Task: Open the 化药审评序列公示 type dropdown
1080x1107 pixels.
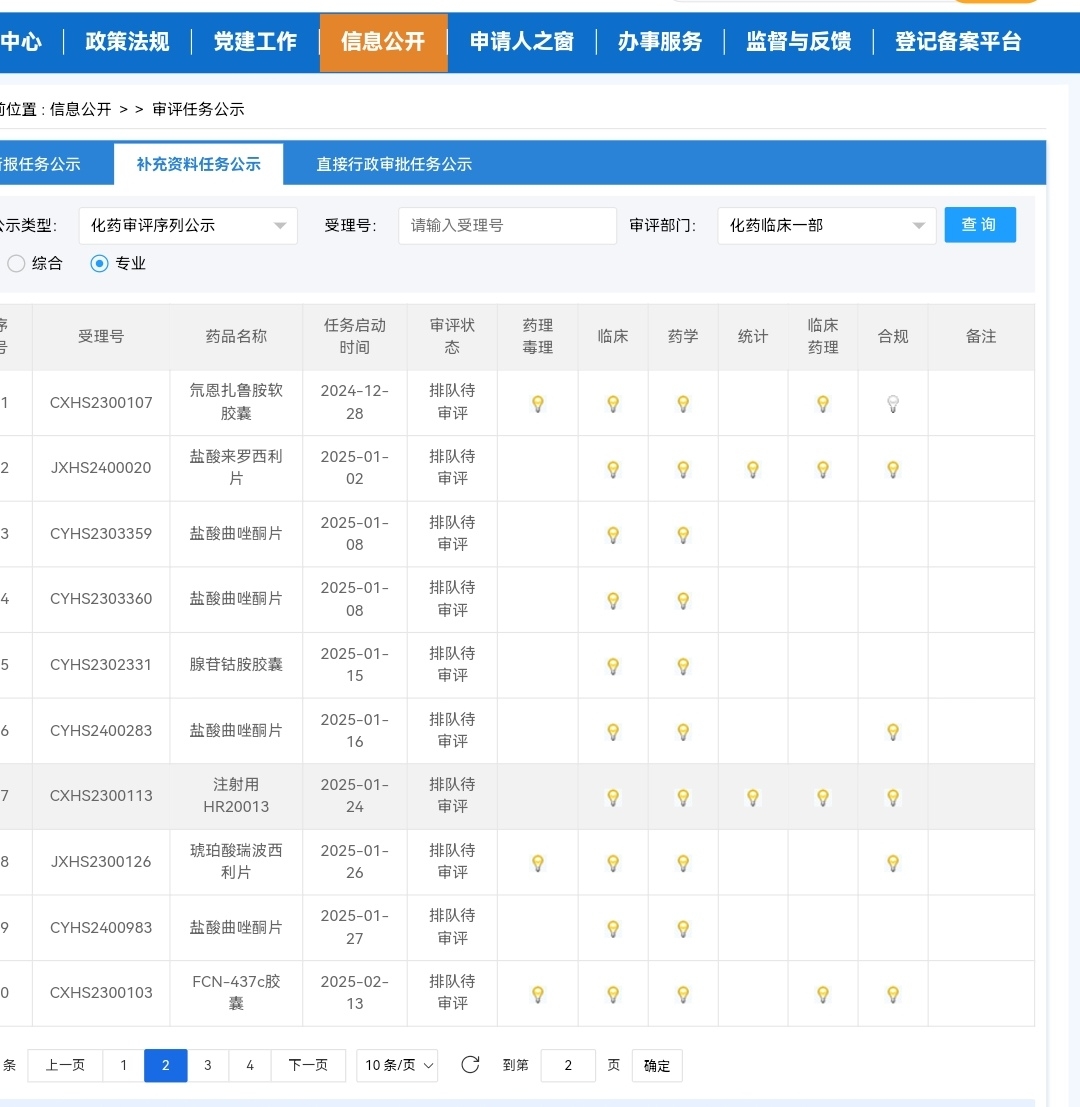Action: tap(188, 226)
